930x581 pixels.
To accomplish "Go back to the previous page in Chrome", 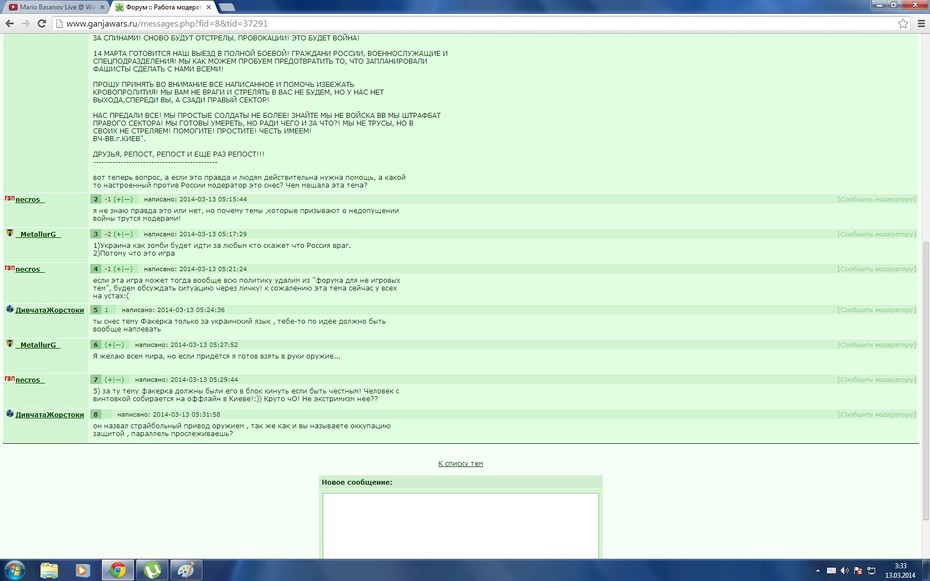I will point(9,24).
